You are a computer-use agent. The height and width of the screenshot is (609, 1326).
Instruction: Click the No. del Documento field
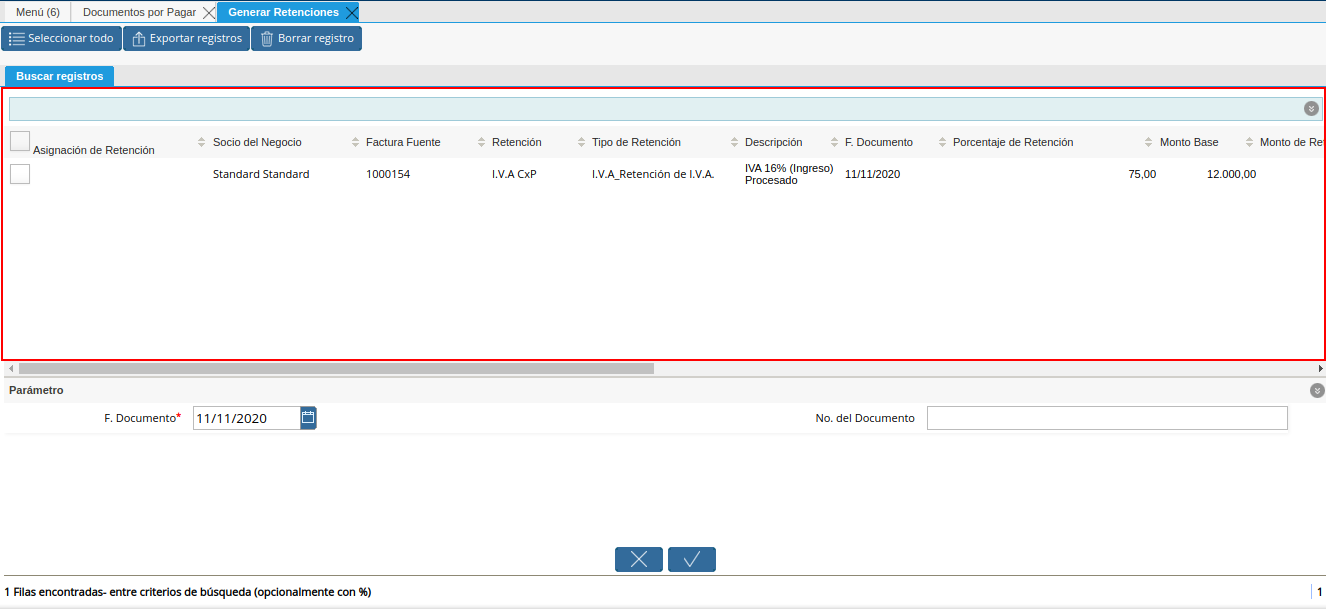click(1107, 418)
